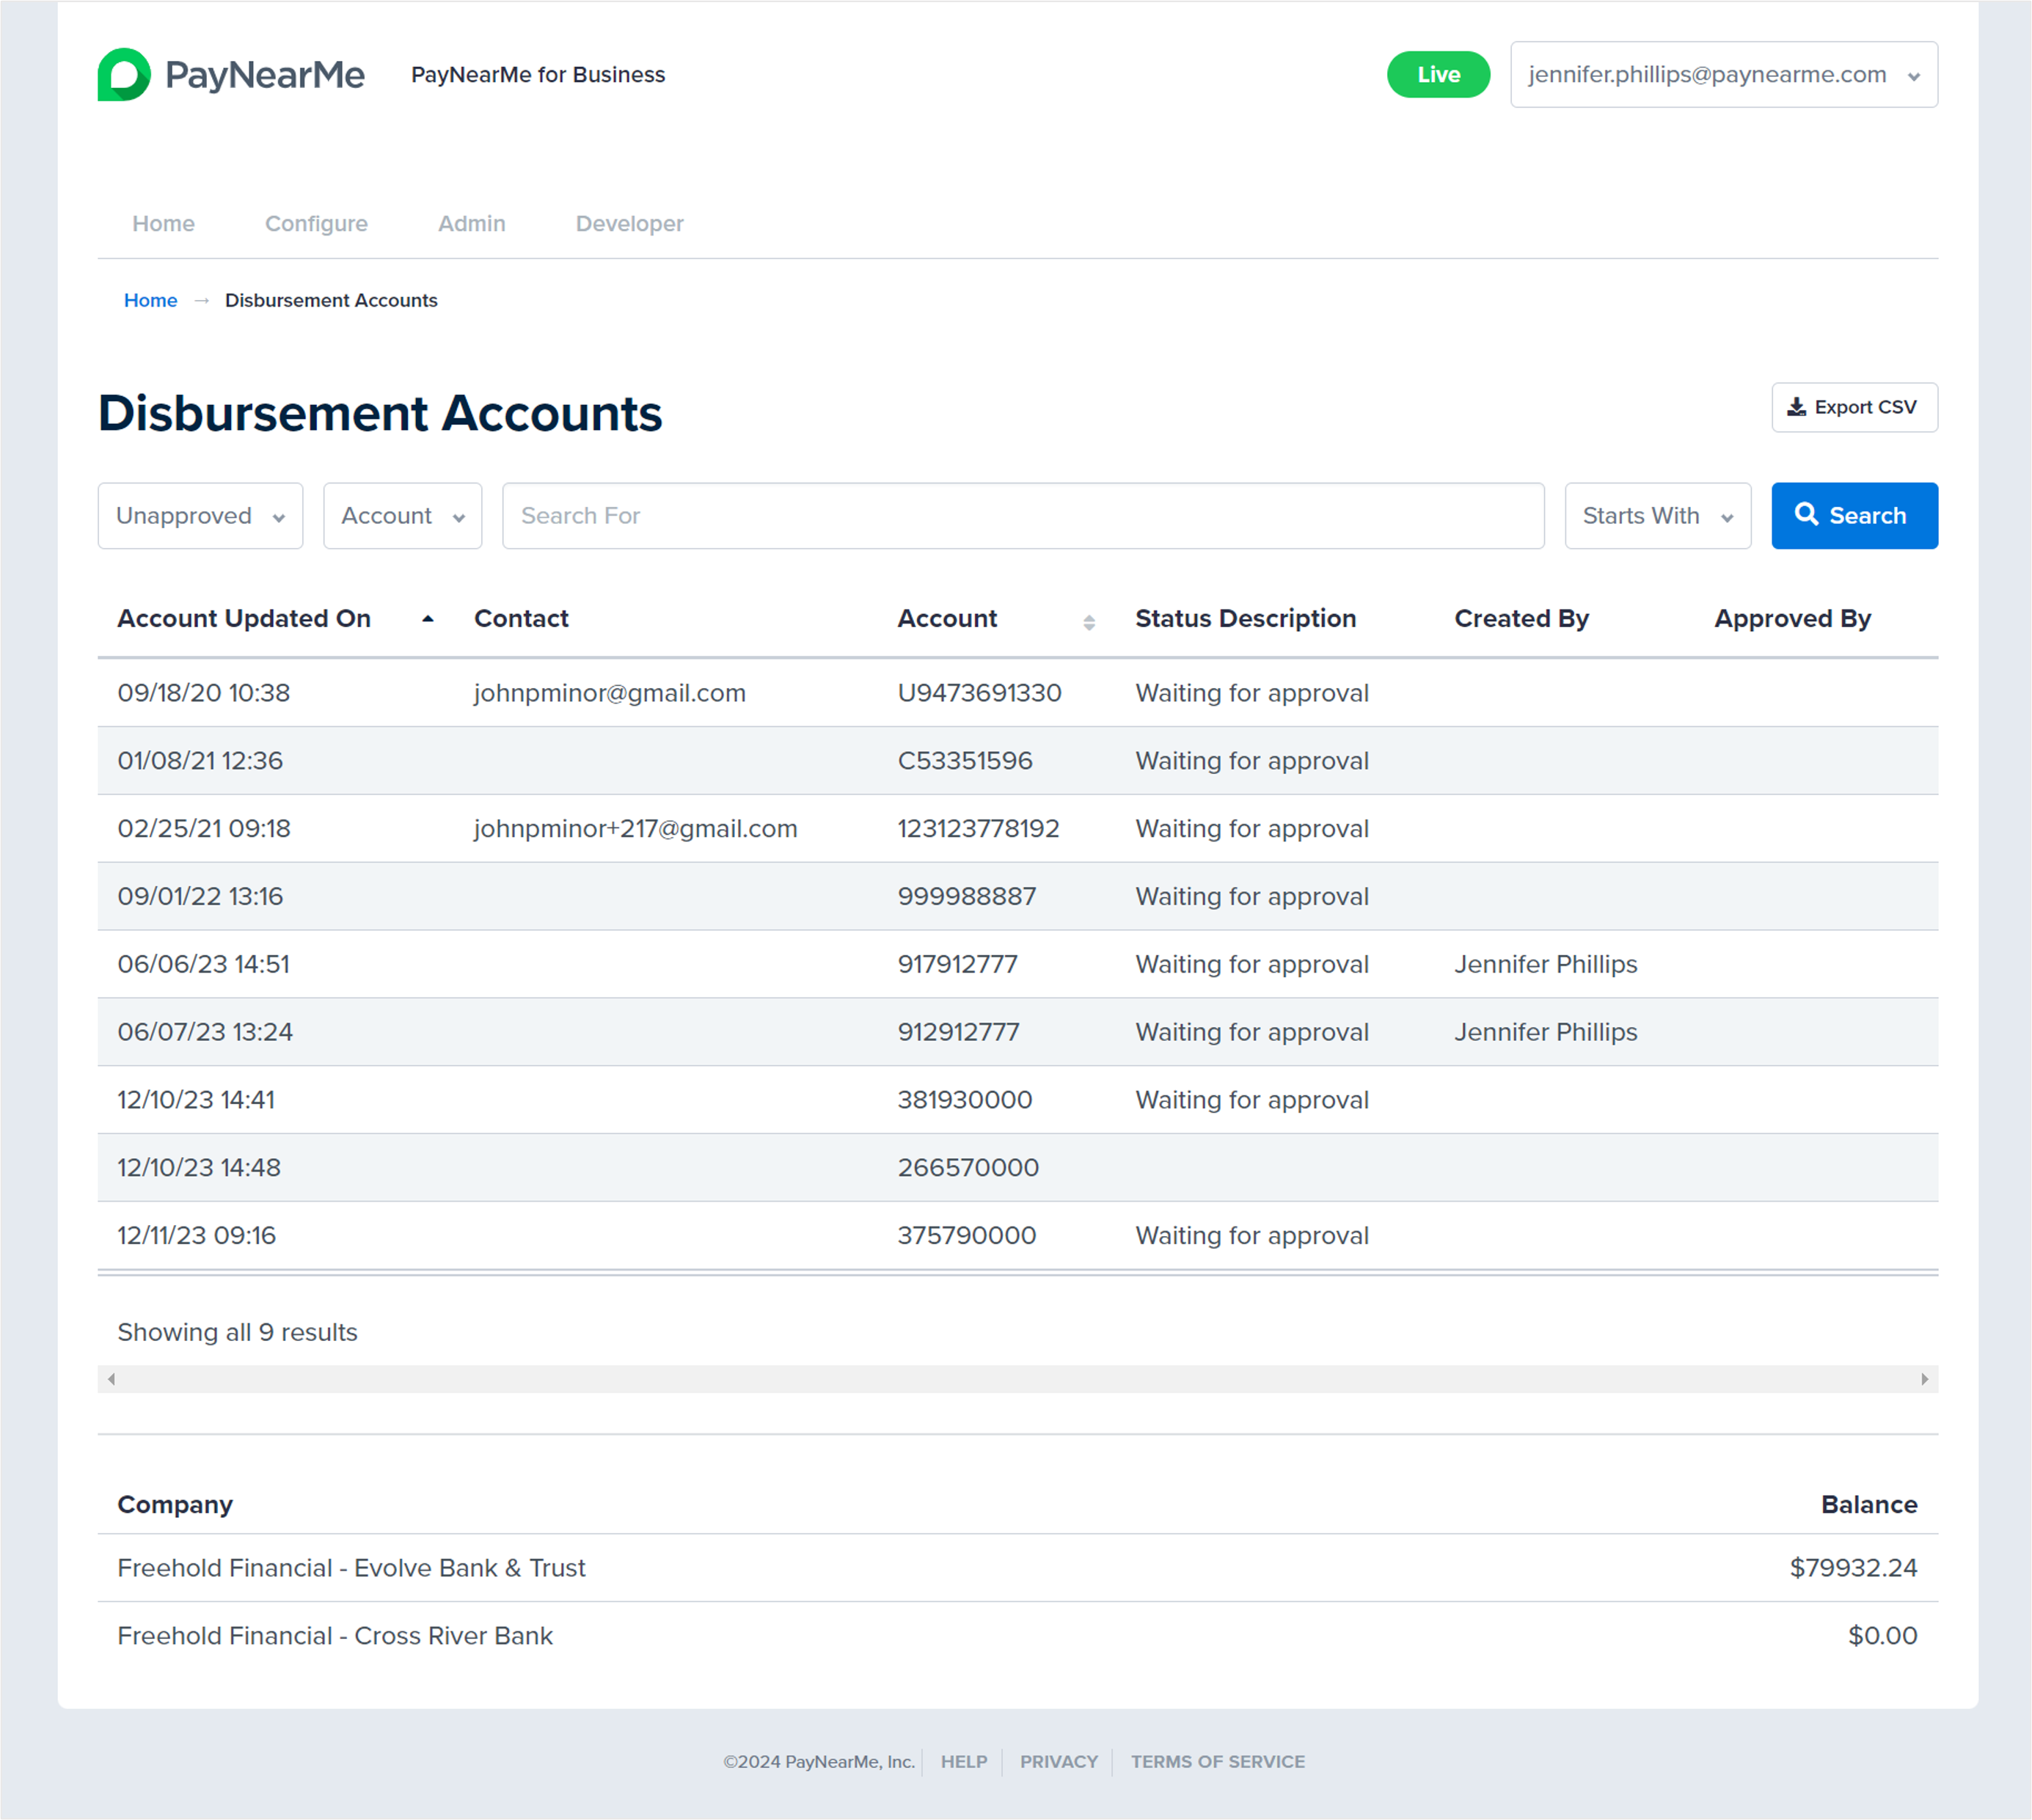Screen dimensions: 2032x1820
Task: Click the Account Updated On sort arrow
Action: 428,619
